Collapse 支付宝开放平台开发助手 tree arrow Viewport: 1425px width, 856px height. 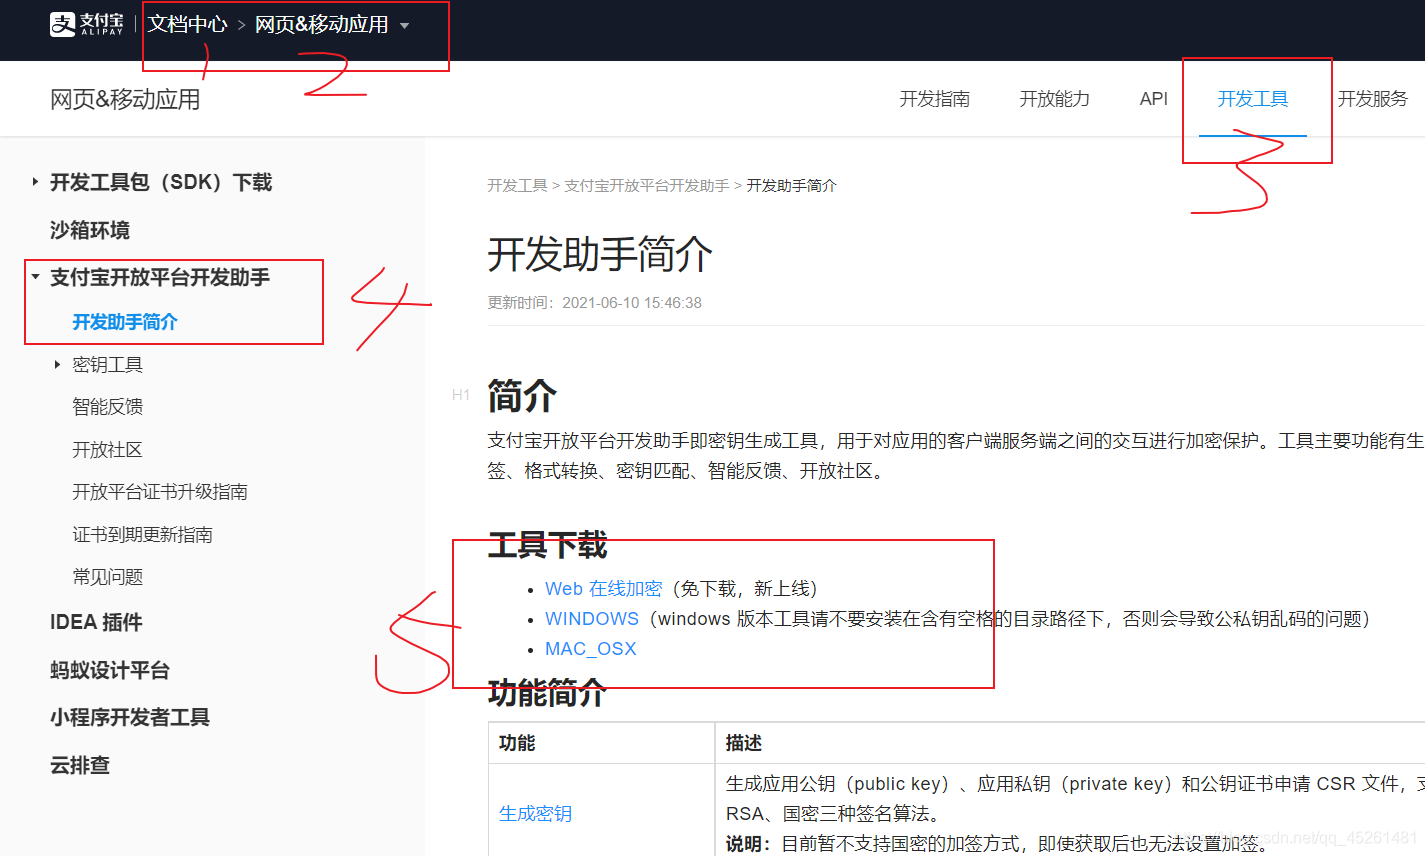click(x=35, y=277)
